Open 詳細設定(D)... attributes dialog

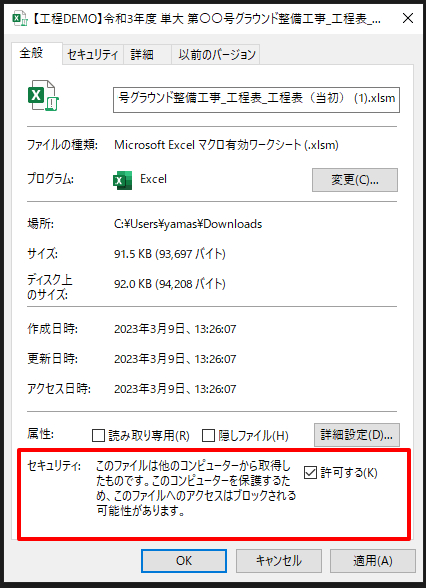point(357,435)
